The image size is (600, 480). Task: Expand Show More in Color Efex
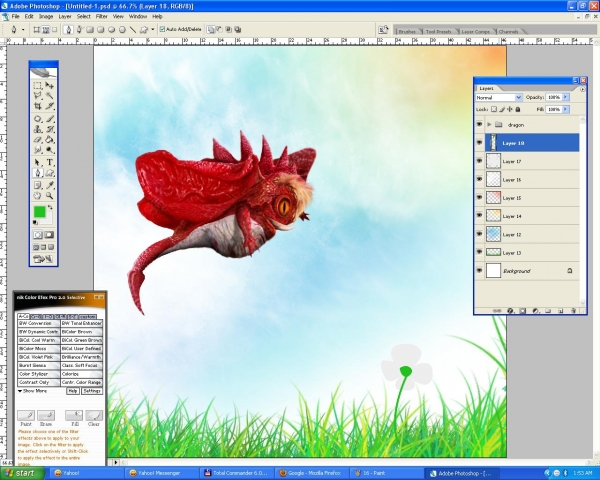coord(32,391)
